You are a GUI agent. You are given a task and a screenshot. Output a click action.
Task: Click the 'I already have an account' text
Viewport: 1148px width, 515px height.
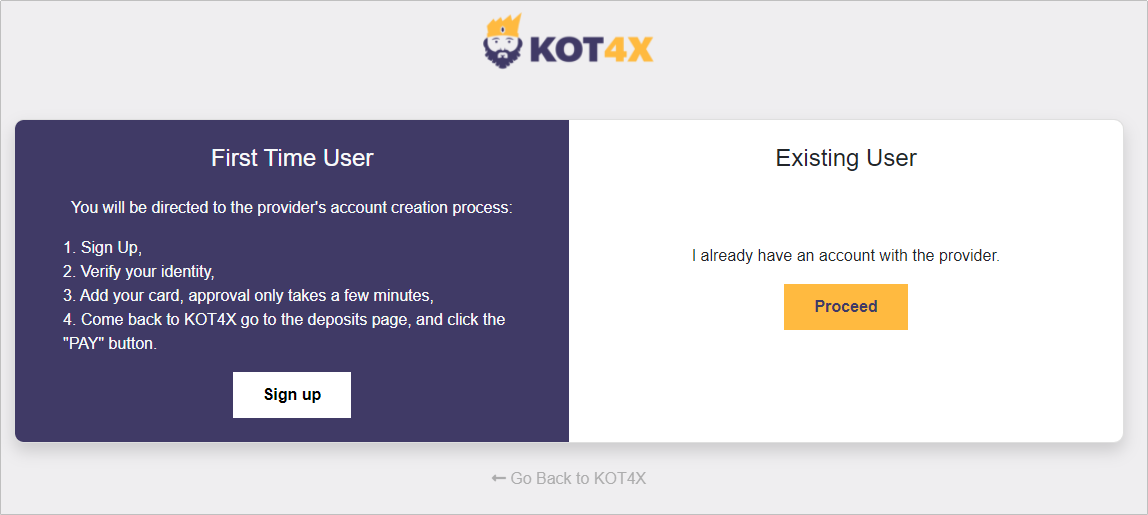[x=846, y=256]
